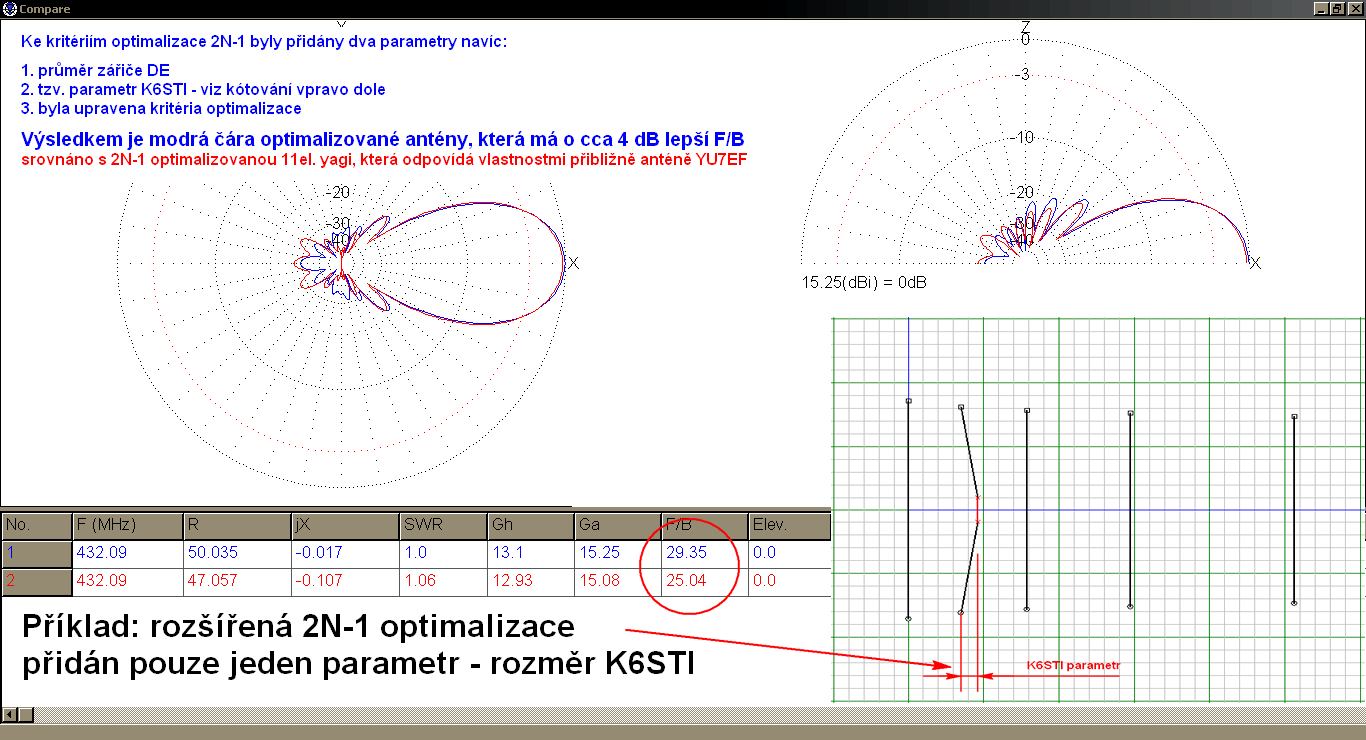The width and height of the screenshot is (1366, 740).
Task: Click the horizontal scrollbar left arrow
Action: tap(9, 714)
